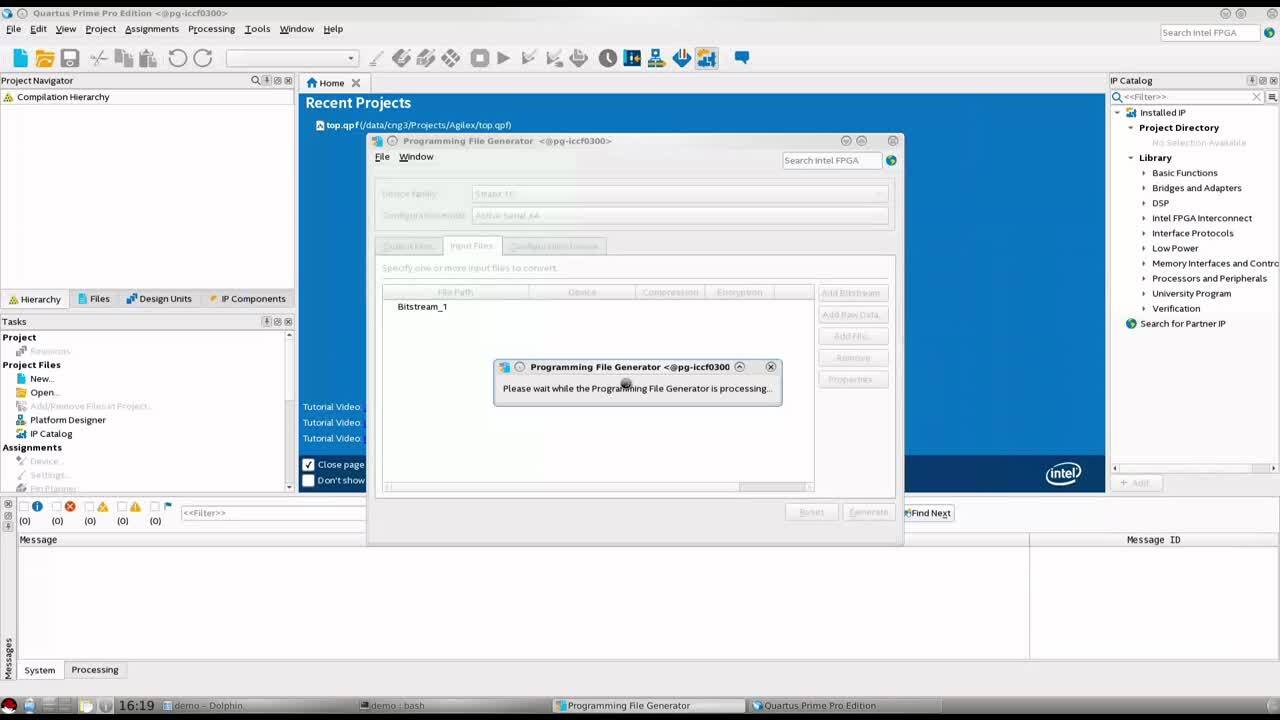
Task: Click the clock-shaped timing analyzer icon
Action: pos(607,58)
